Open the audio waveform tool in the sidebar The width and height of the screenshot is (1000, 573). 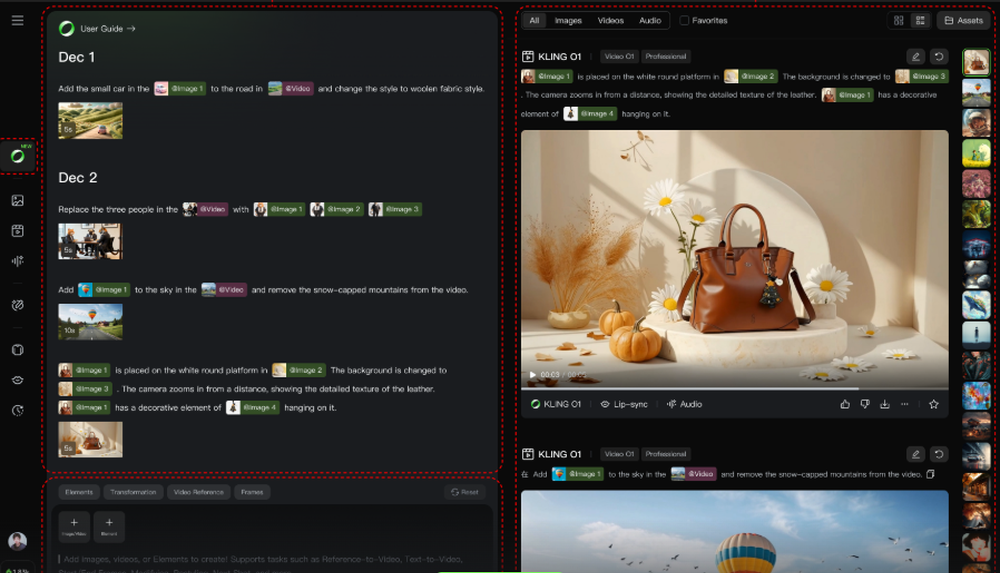point(18,260)
